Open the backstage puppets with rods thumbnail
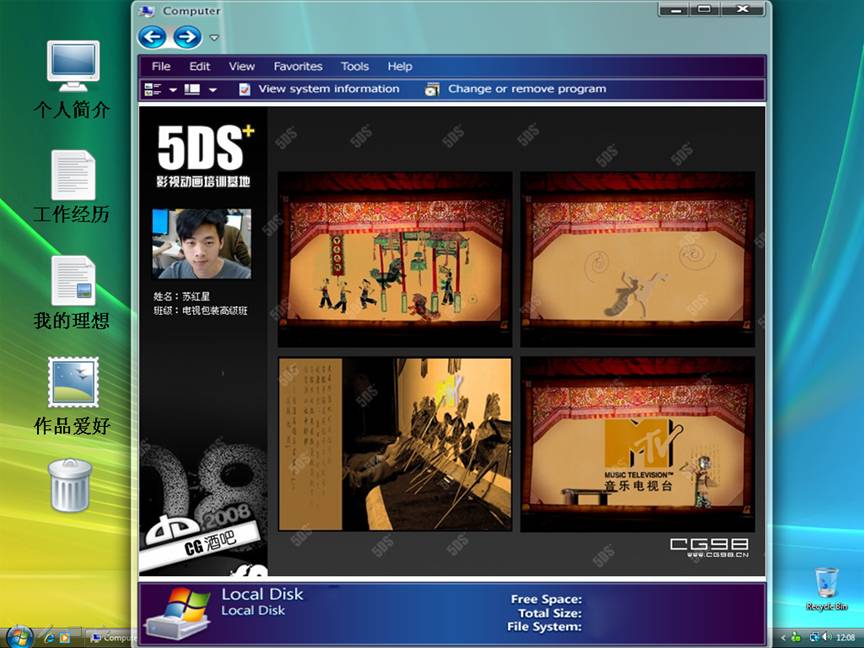This screenshot has width=864, height=648. click(x=395, y=444)
